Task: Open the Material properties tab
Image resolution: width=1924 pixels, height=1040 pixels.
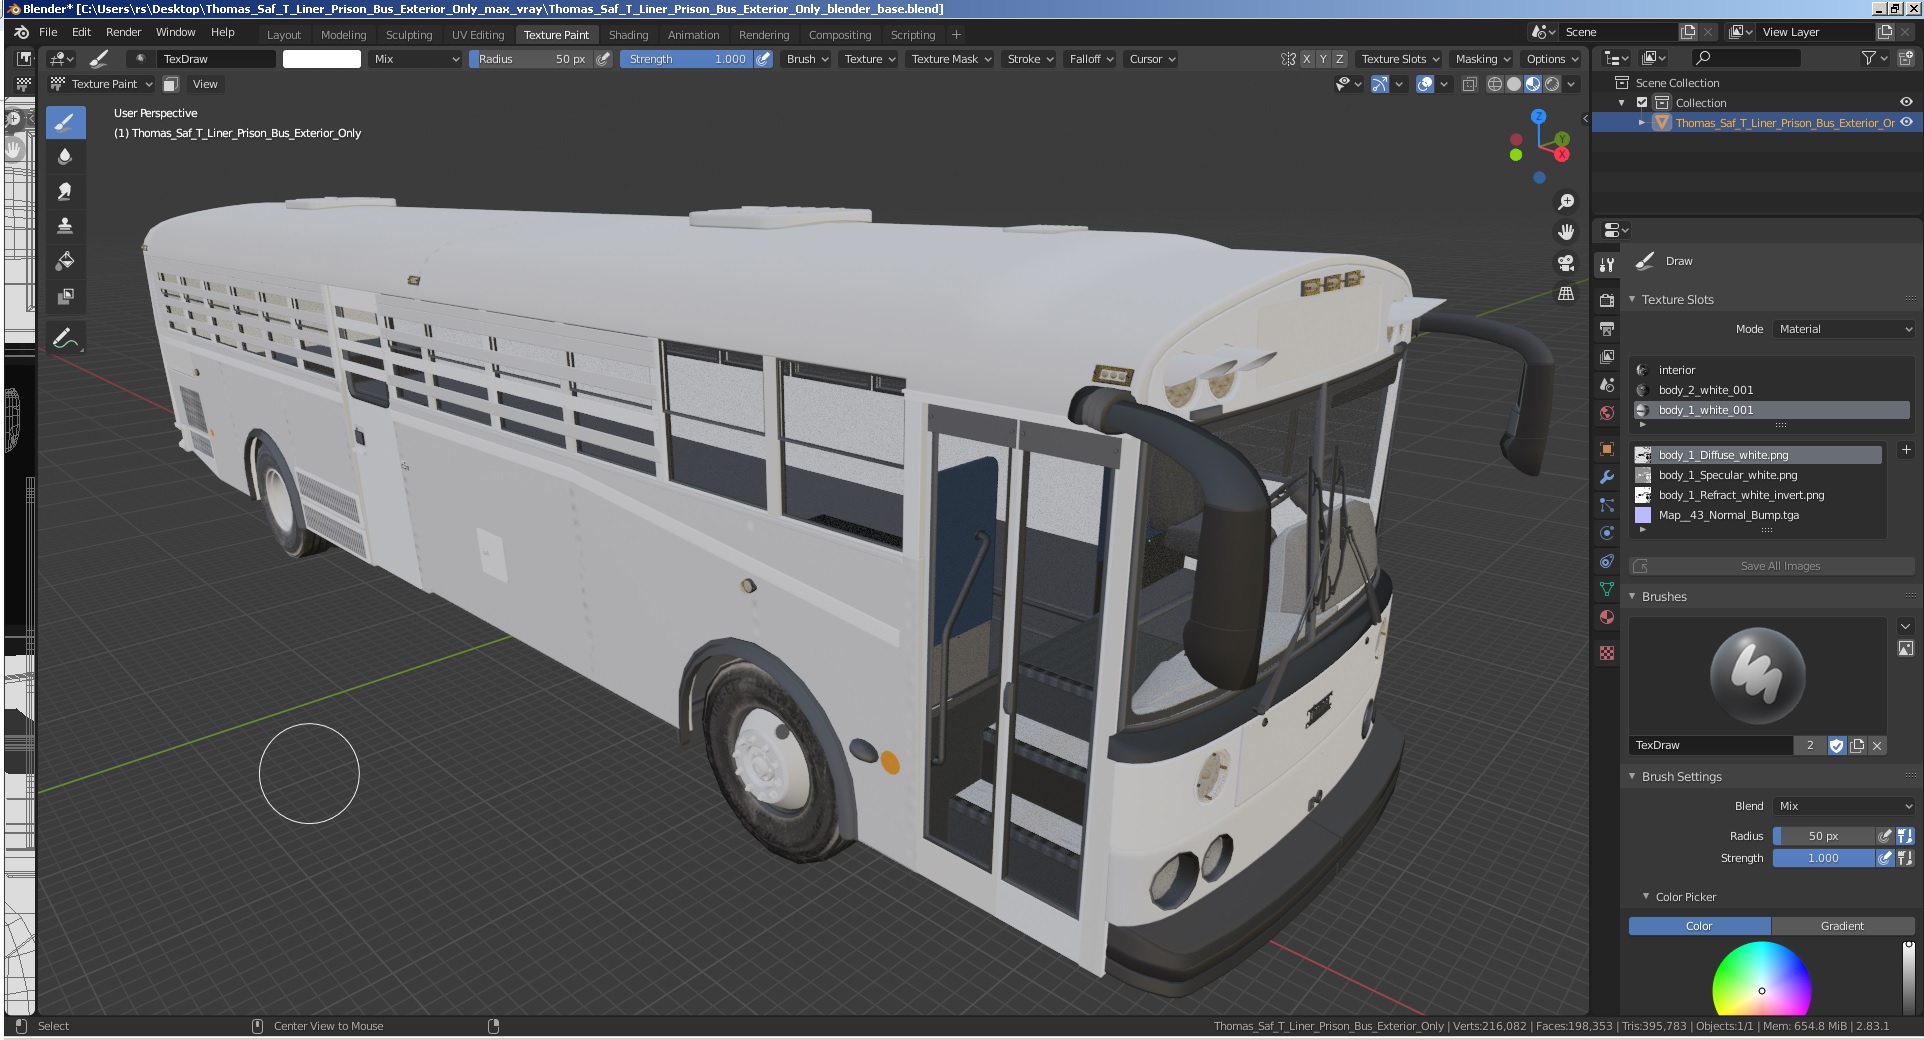Action: pos(1607,617)
